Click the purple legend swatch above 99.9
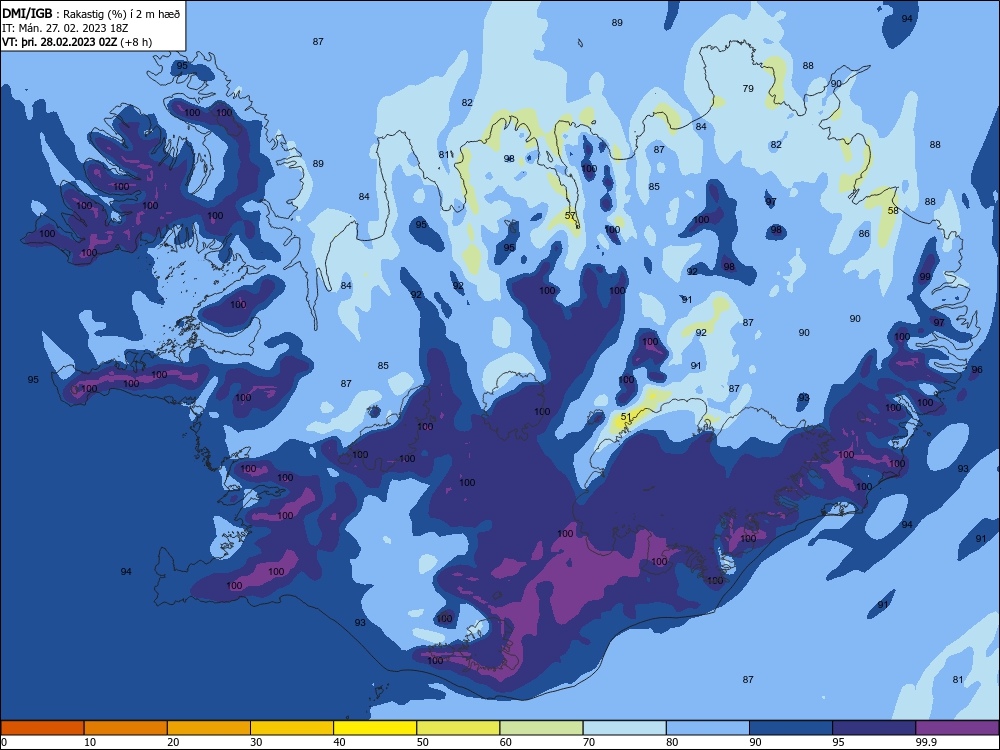This screenshot has width=1000, height=750. click(957, 728)
